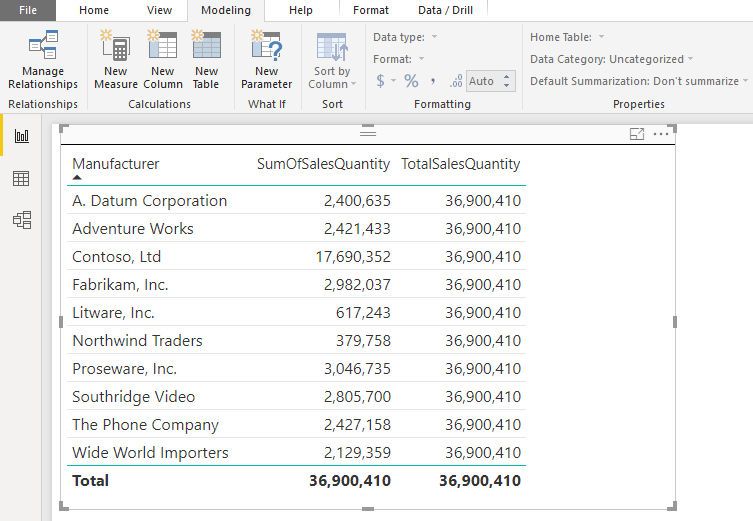Switch to the View ribbon tab
This screenshot has width=753, height=521.
pos(159,10)
